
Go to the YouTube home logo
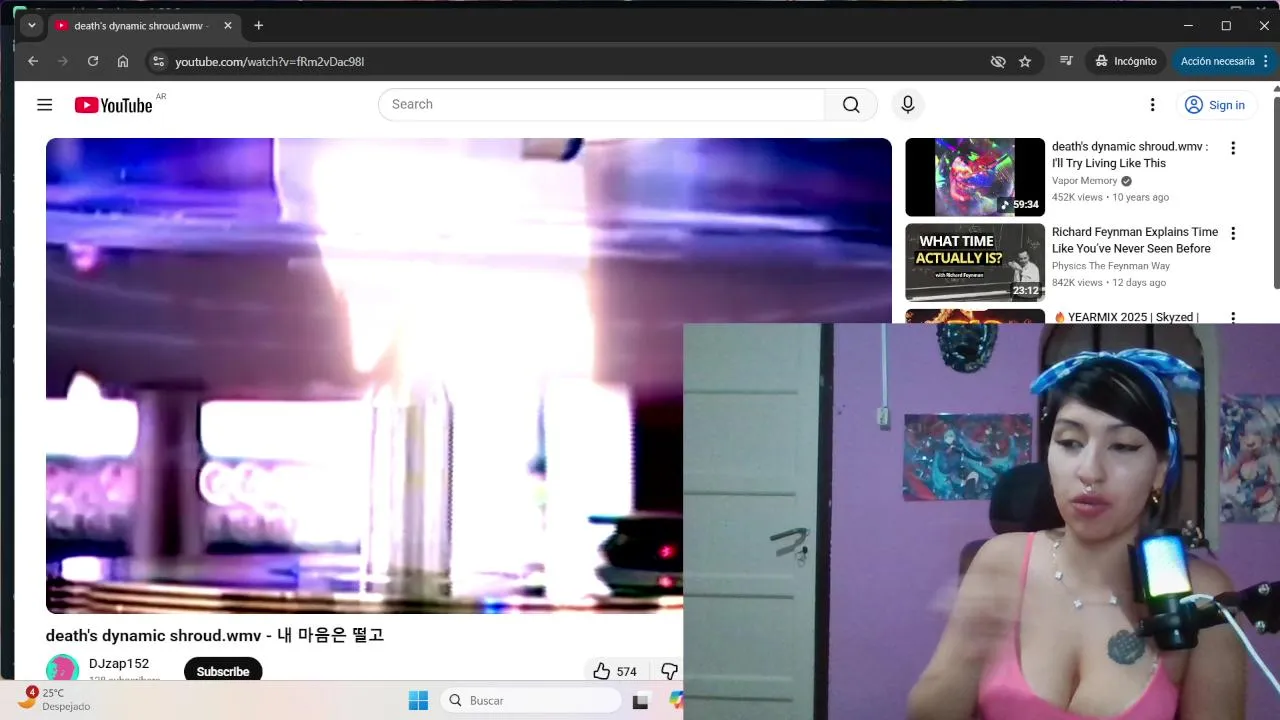pos(114,105)
